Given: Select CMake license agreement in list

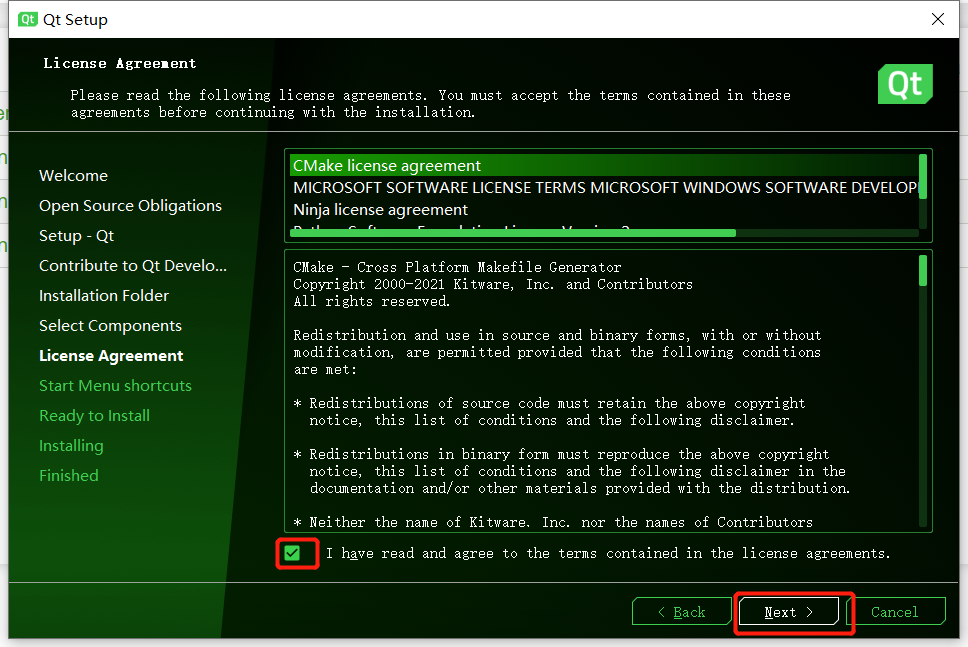Looking at the screenshot, I should click(604, 165).
